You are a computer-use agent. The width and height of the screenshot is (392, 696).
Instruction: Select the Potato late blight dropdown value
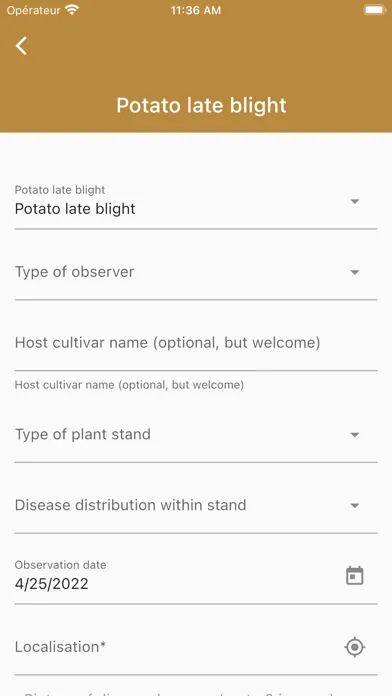pyautogui.click(x=75, y=209)
